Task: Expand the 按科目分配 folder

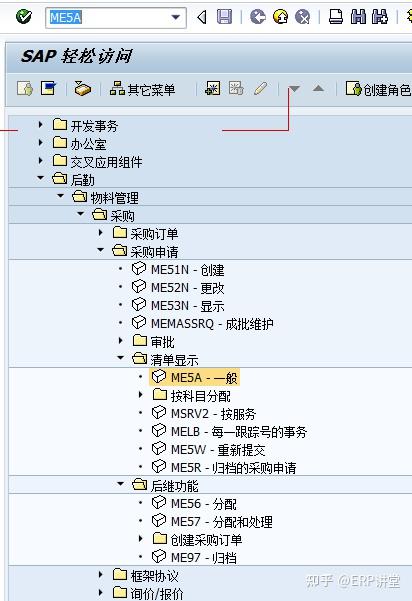Action: click(140, 394)
